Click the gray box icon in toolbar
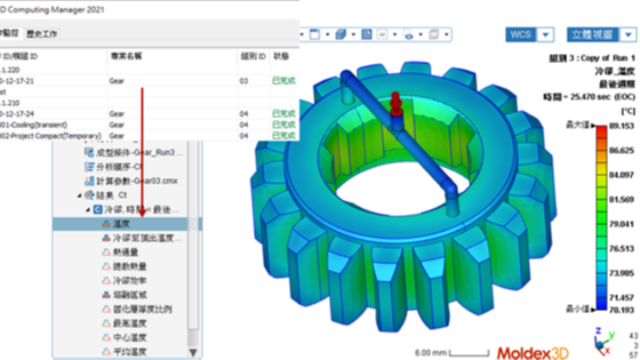 tap(434, 35)
